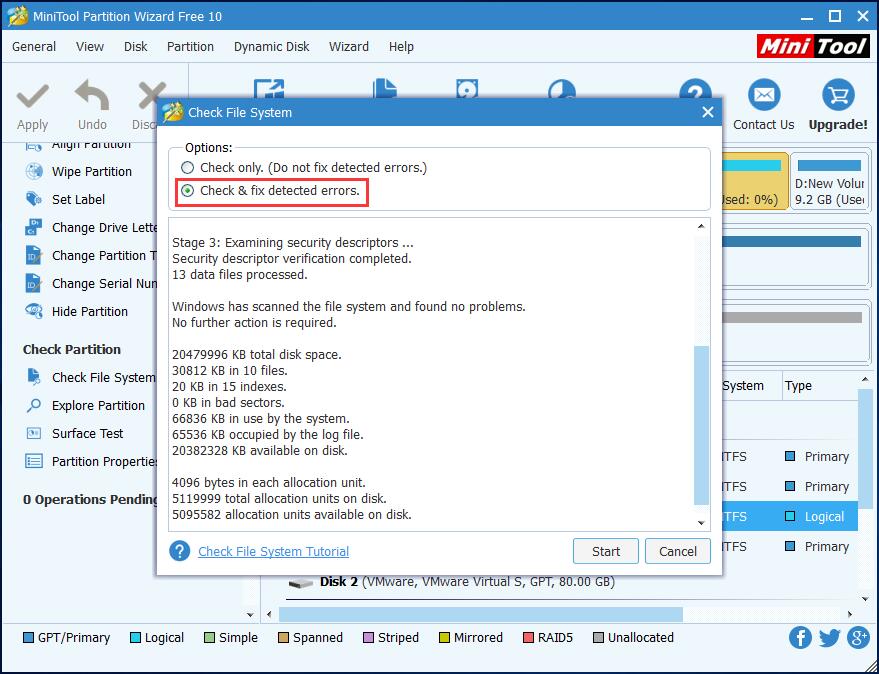Click Surface Test text
879x674 pixels.
point(87,433)
